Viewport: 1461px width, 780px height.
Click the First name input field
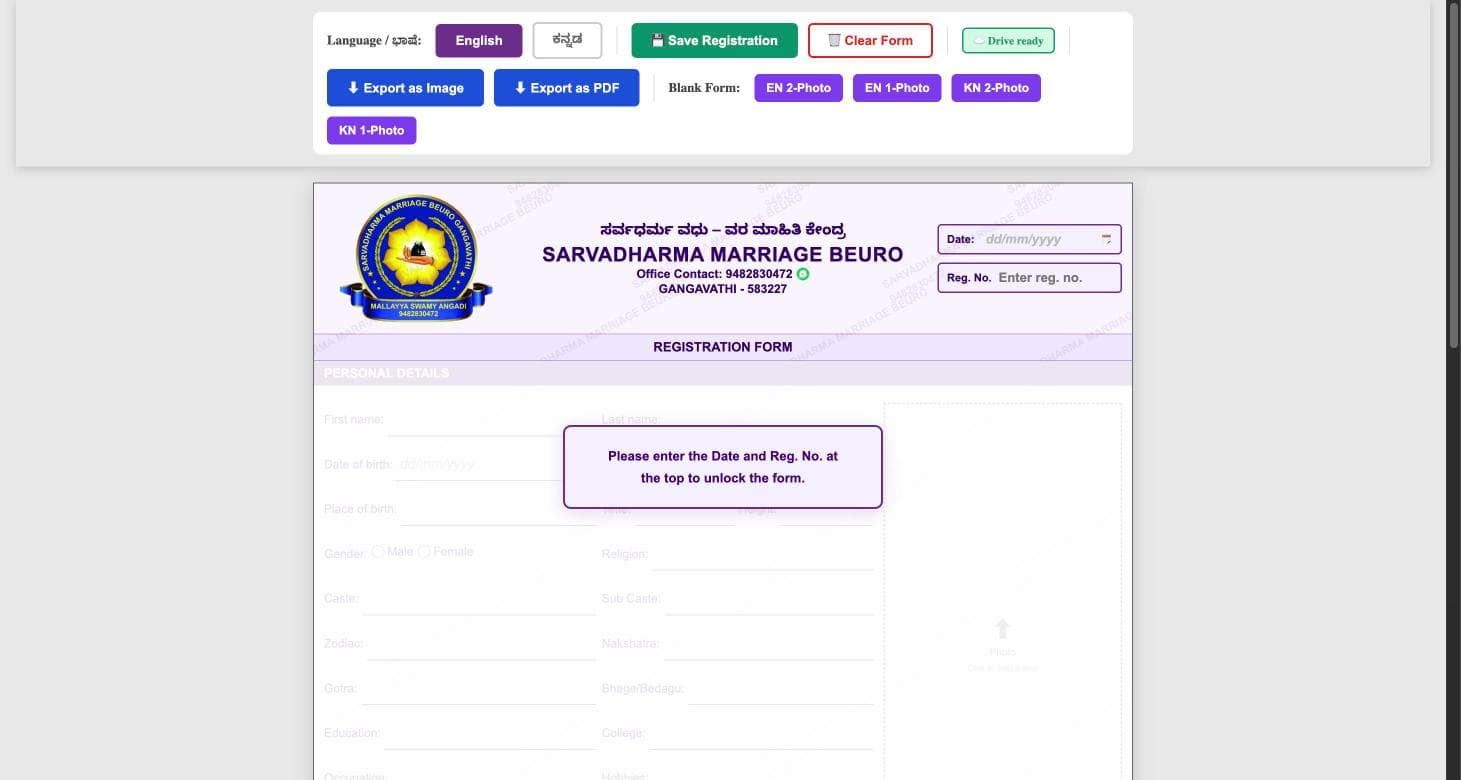[x=490, y=422]
